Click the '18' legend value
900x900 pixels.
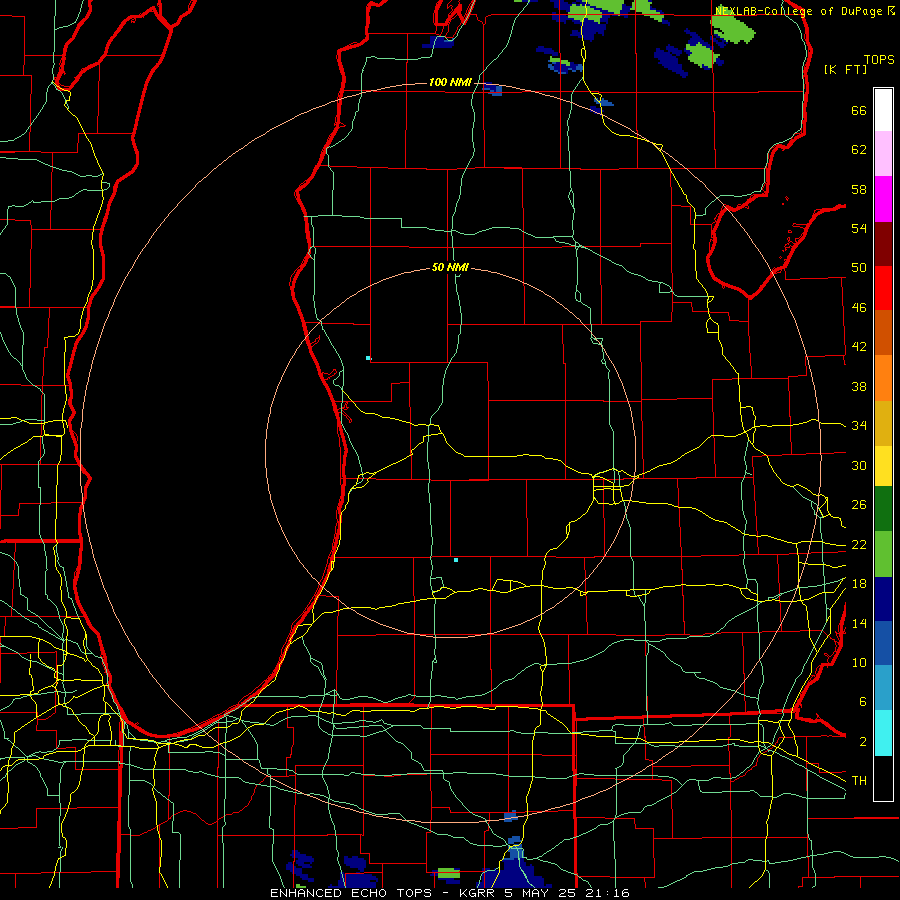(x=859, y=584)
